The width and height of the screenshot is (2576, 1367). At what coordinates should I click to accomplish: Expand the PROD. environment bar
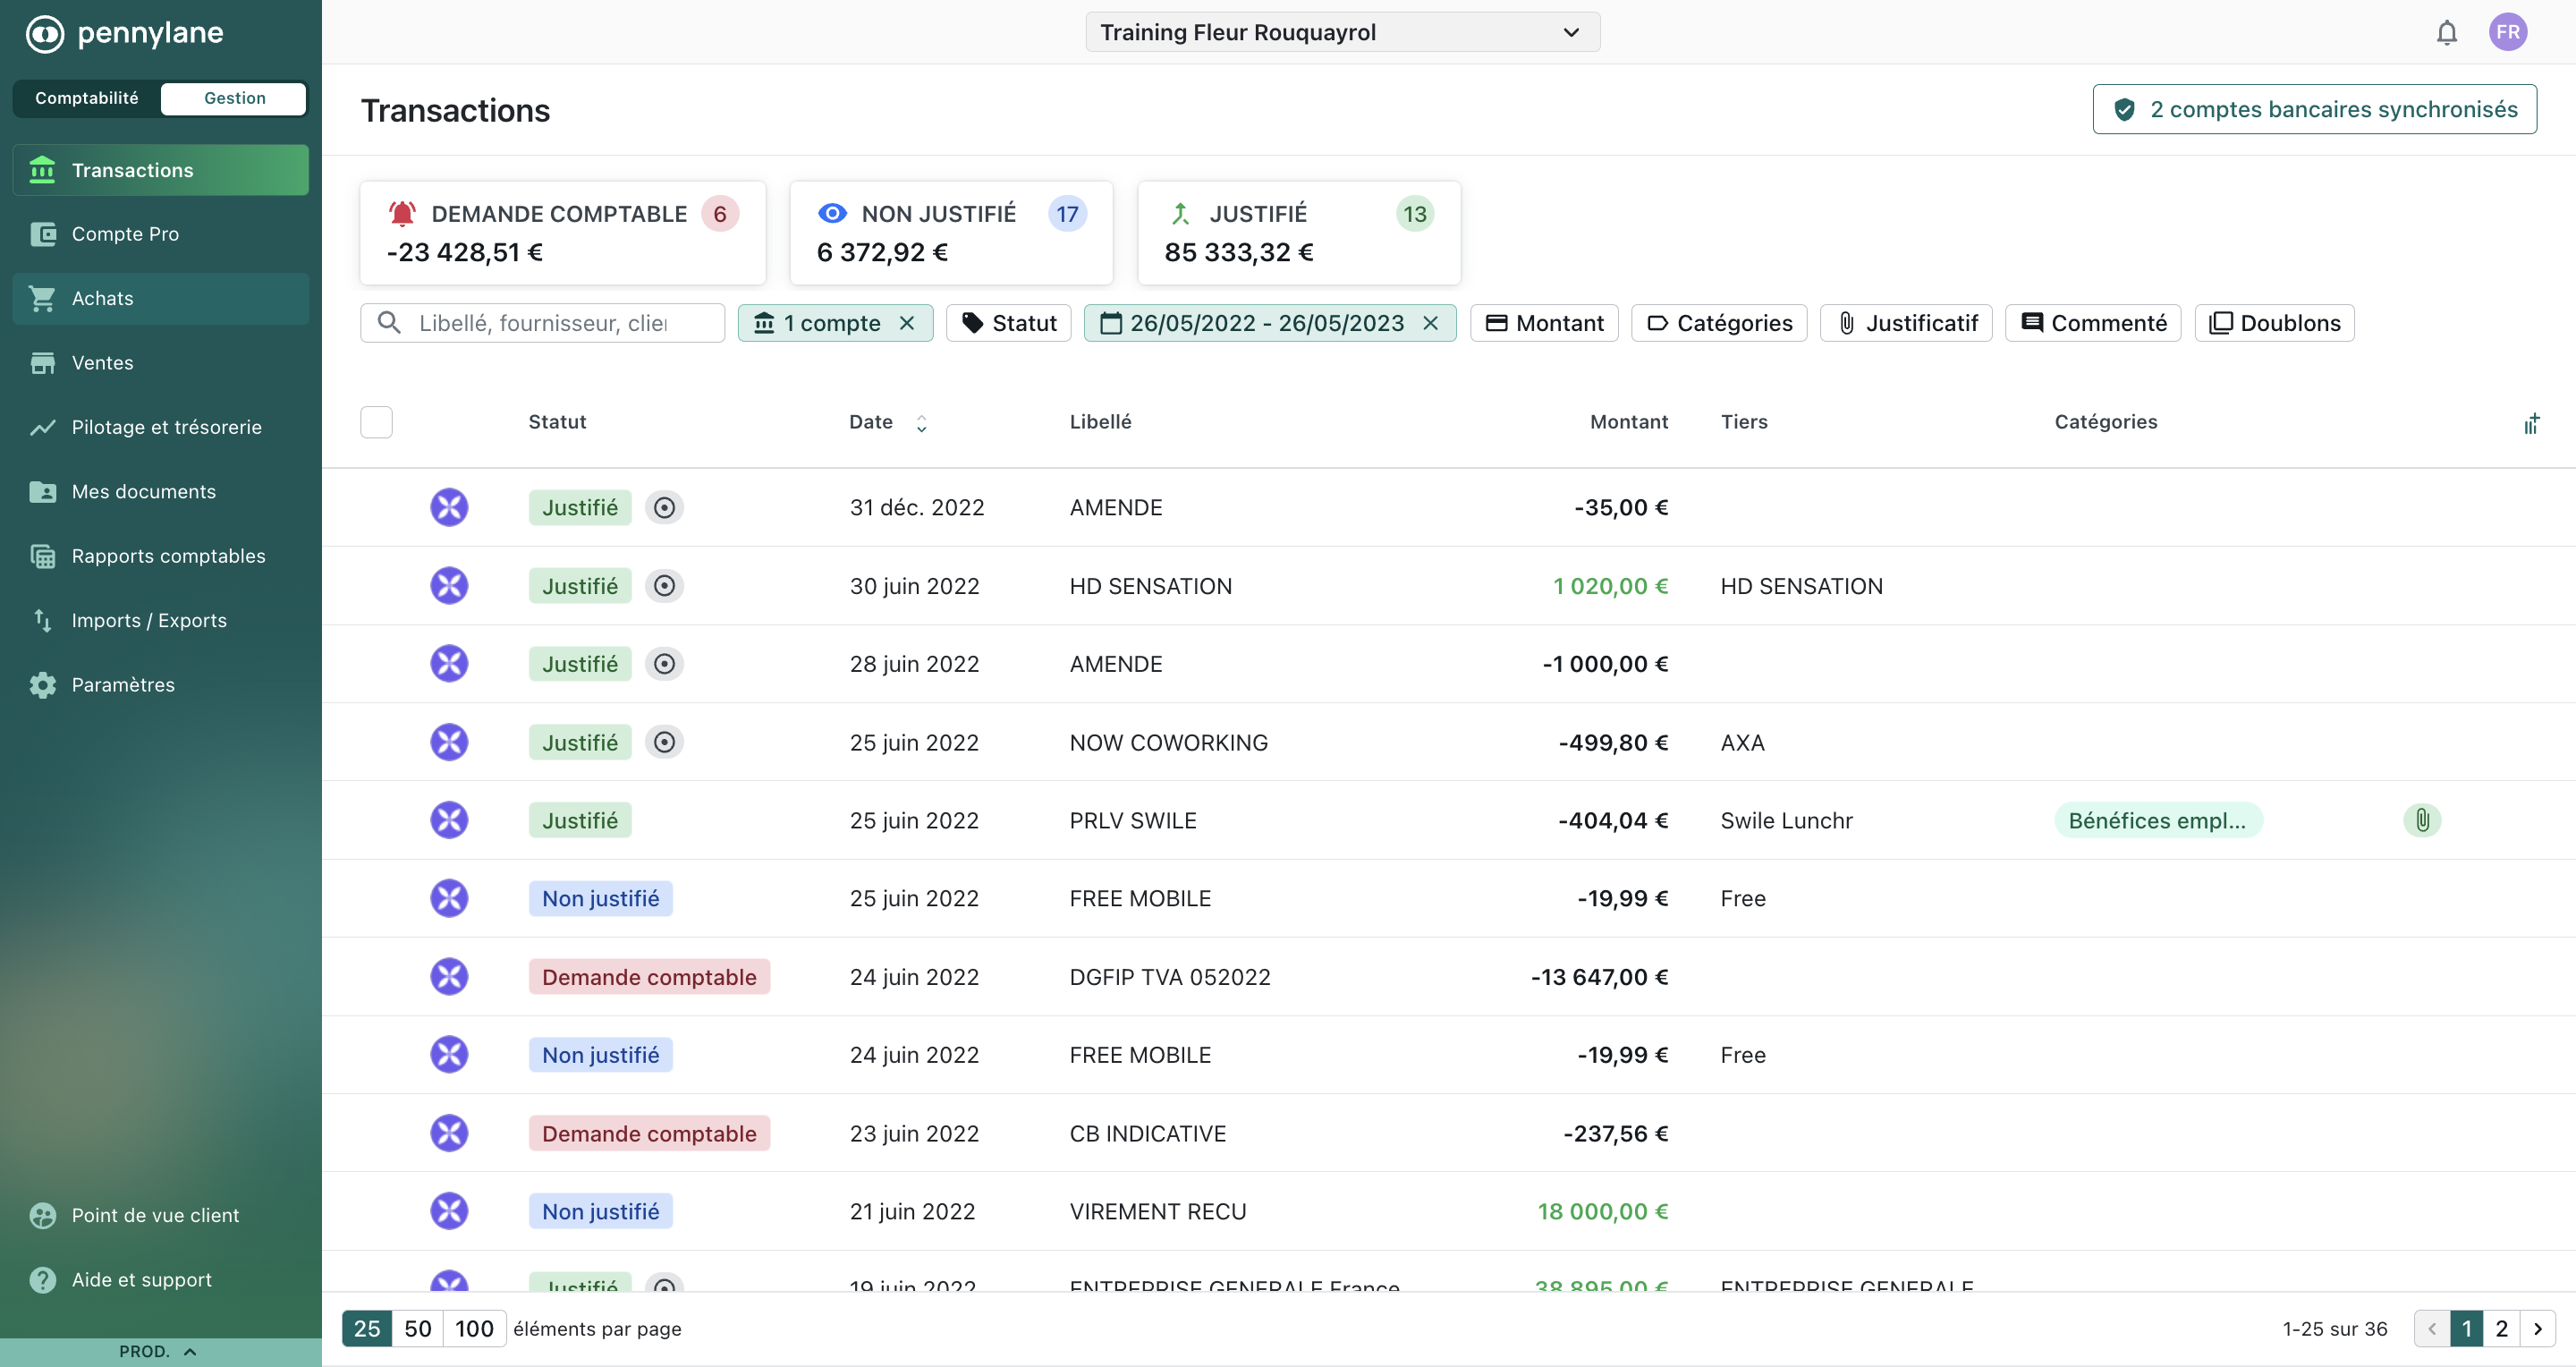tap(160, 1351)
